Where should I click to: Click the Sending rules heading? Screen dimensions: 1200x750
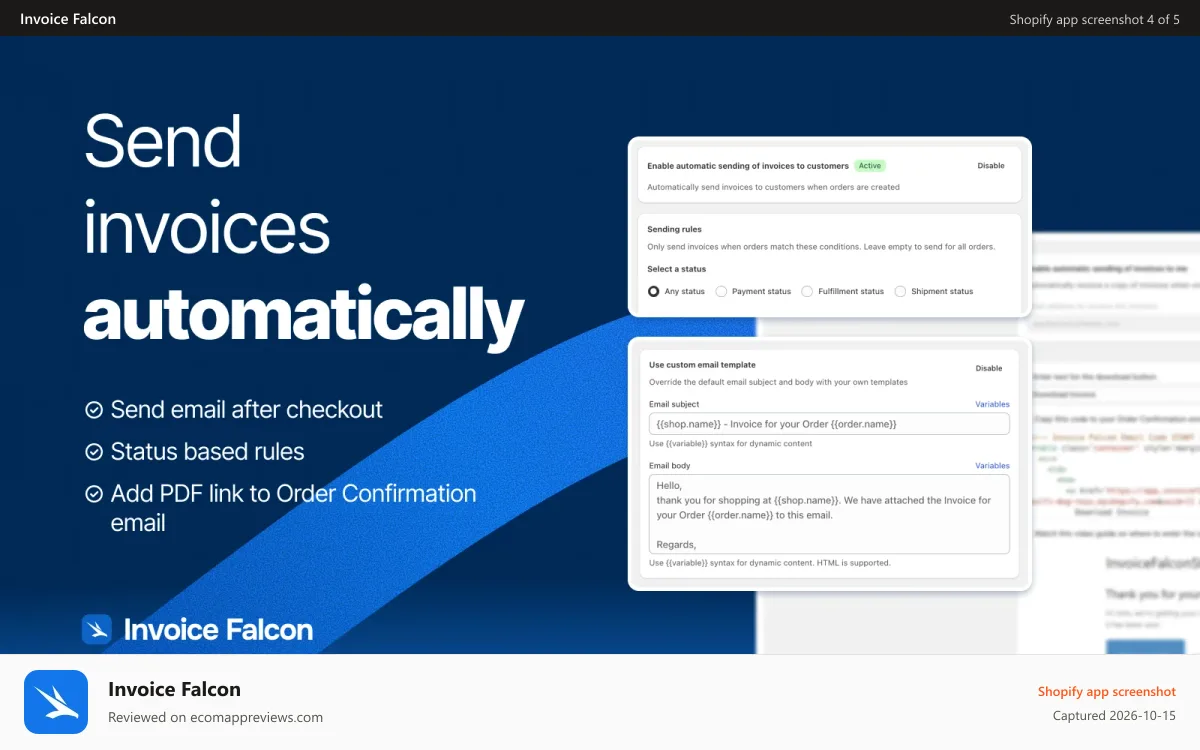point(674,229)
